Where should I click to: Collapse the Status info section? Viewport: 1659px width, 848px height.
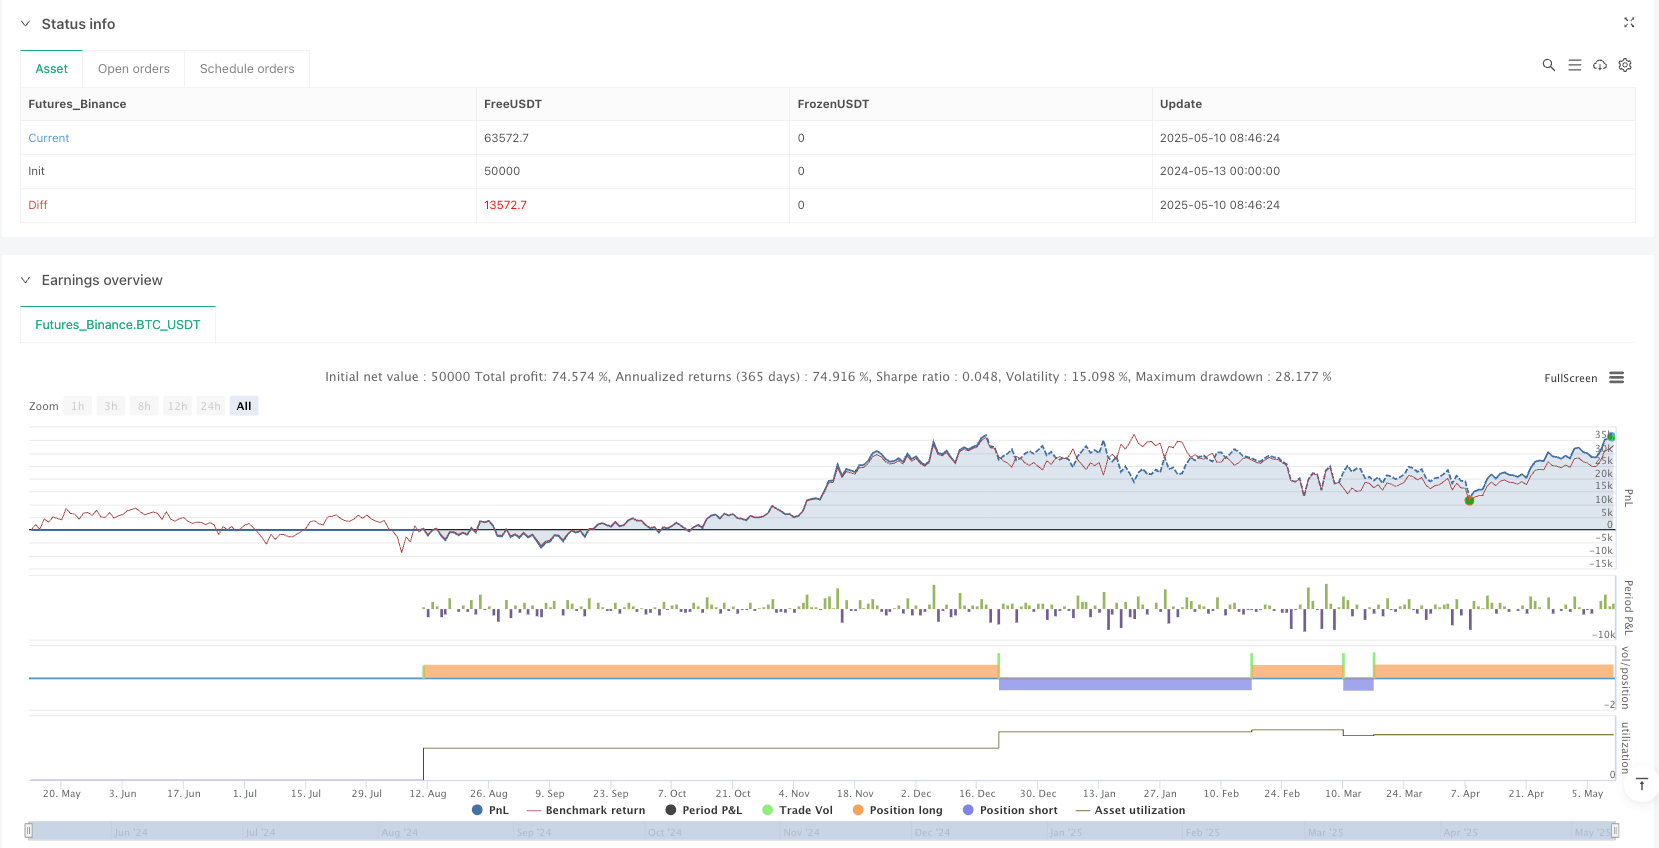pos(26,24)
